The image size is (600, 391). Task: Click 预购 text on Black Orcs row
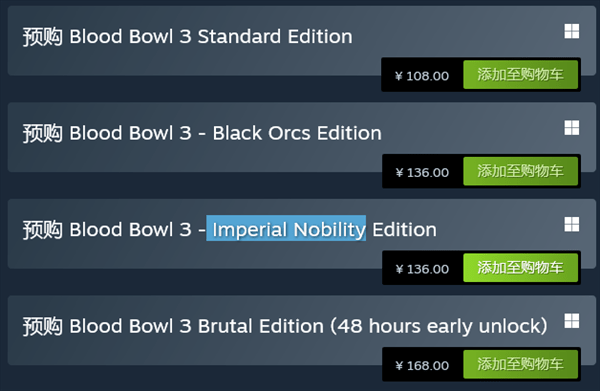pos(42,134)
